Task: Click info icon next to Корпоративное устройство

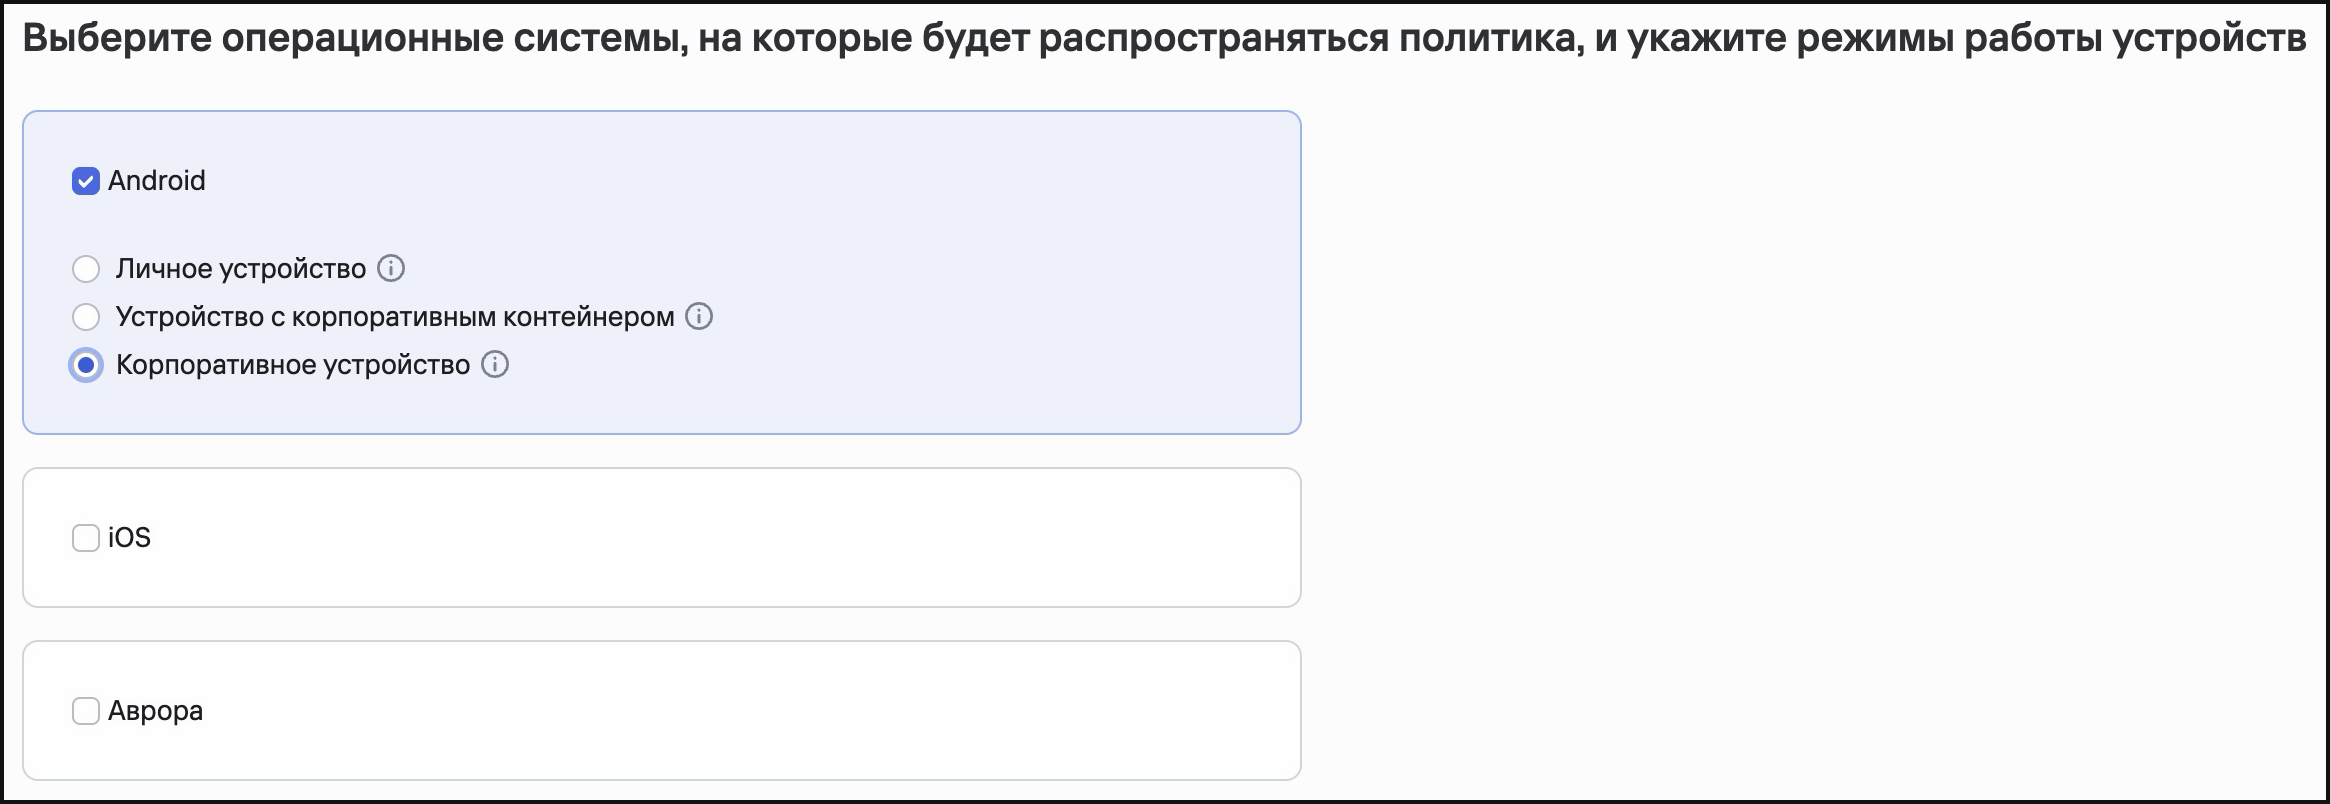Action: [495, 364]
